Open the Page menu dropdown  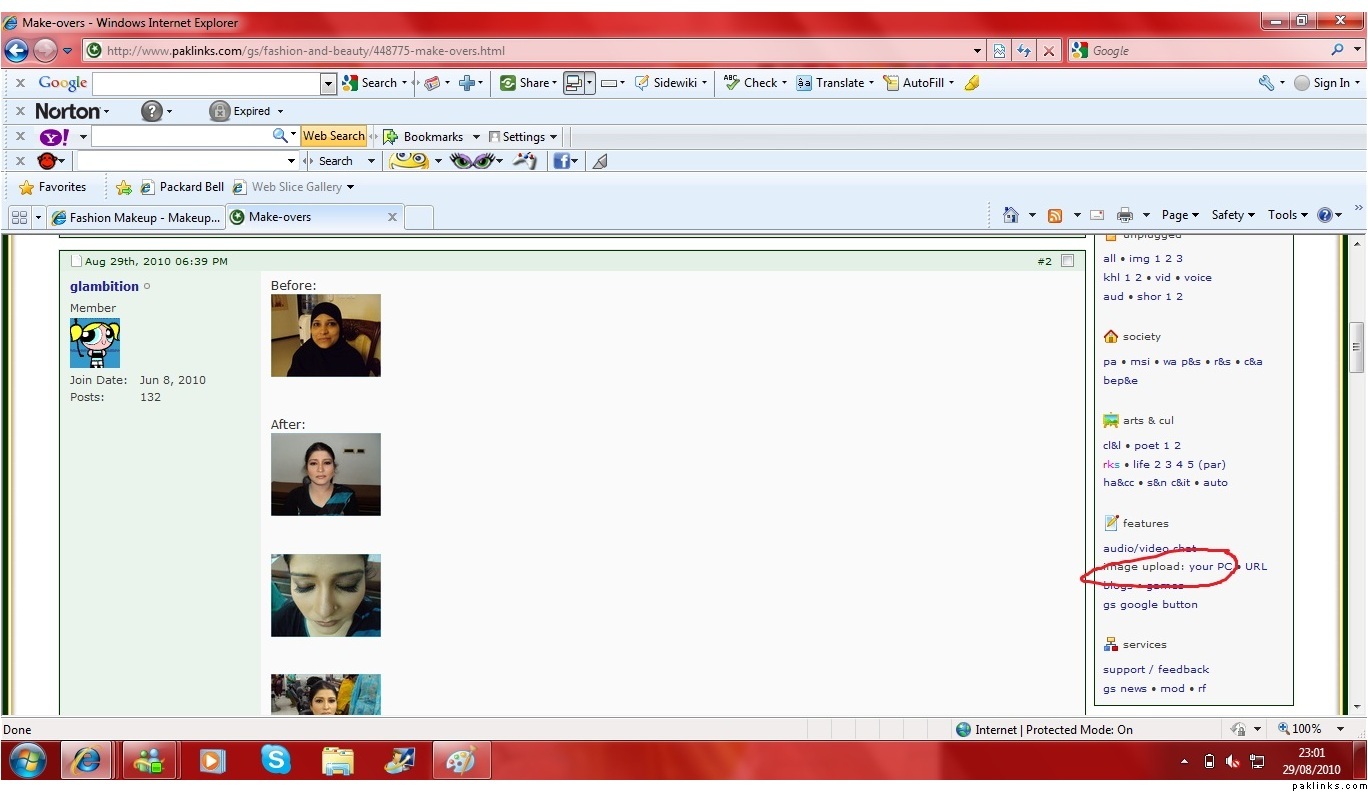[1180, 215]
